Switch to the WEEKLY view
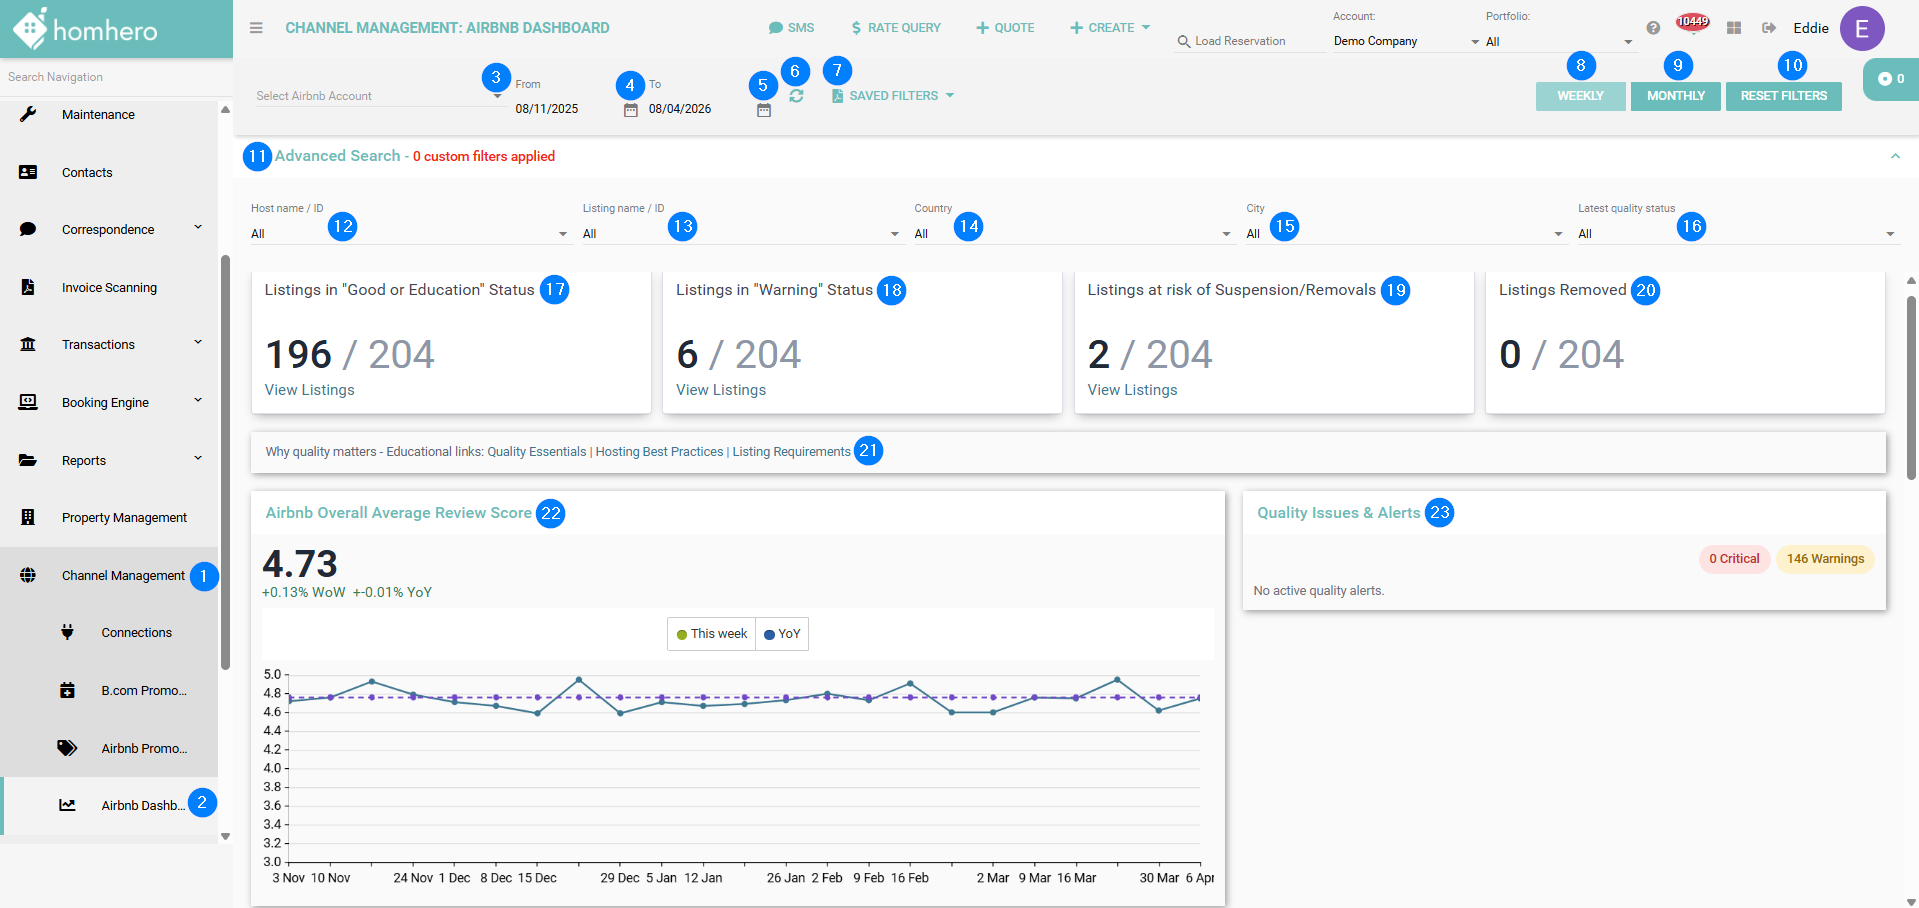Image resolution: width=1919 pixels, height=908 pixels. (1580, 96)
